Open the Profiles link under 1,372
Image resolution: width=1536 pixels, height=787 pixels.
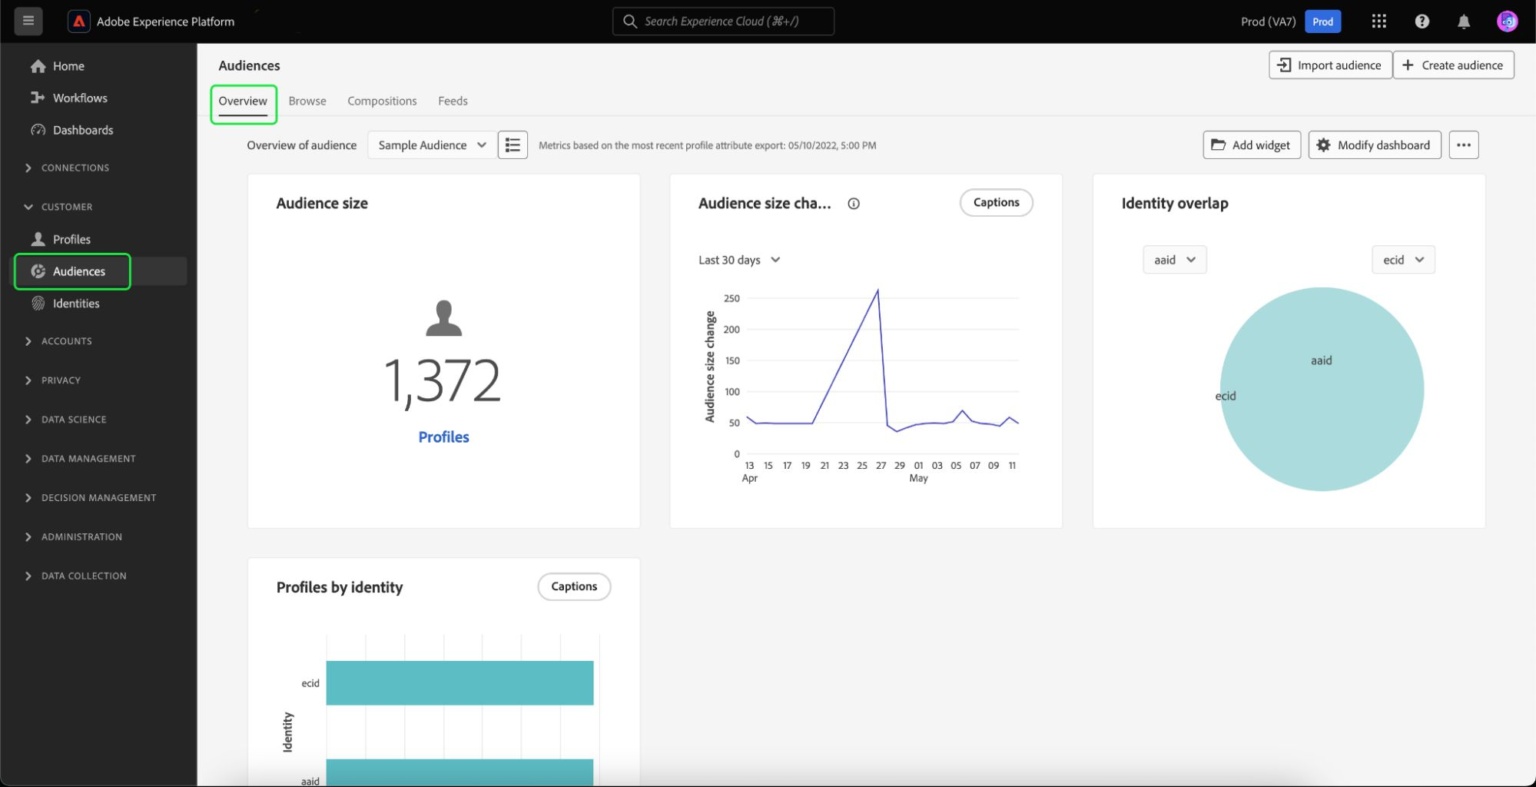tap(443, 437)
